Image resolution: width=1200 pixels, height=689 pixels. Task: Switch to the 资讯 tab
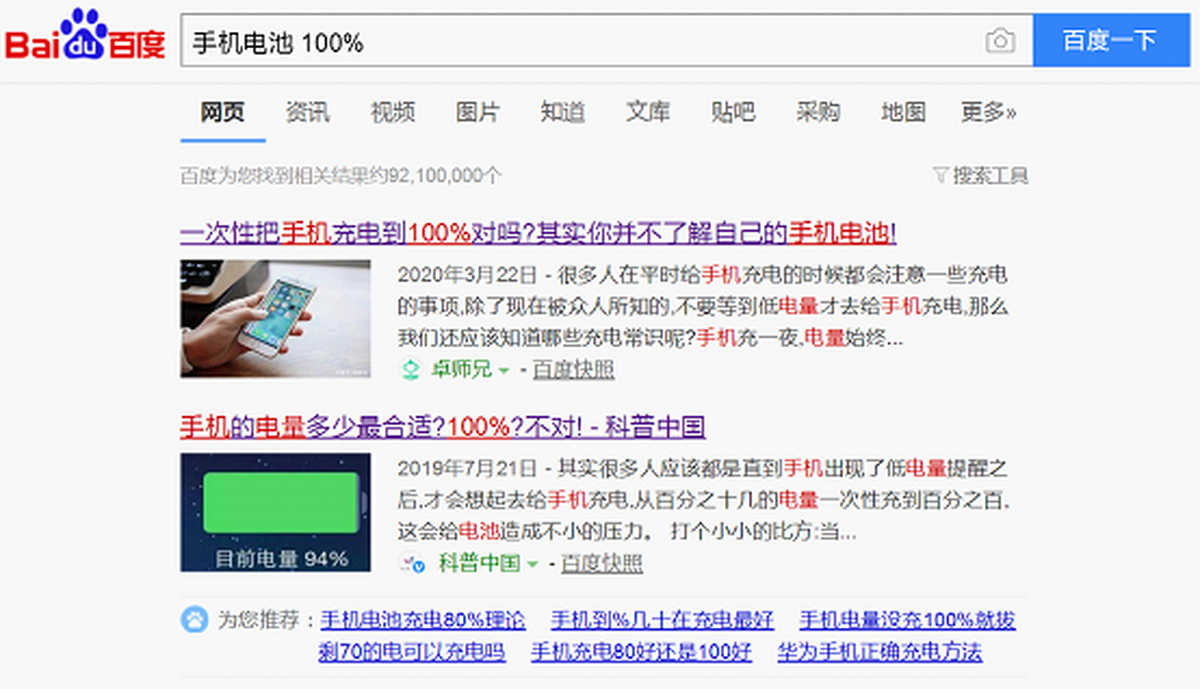(x=307, y=113)
